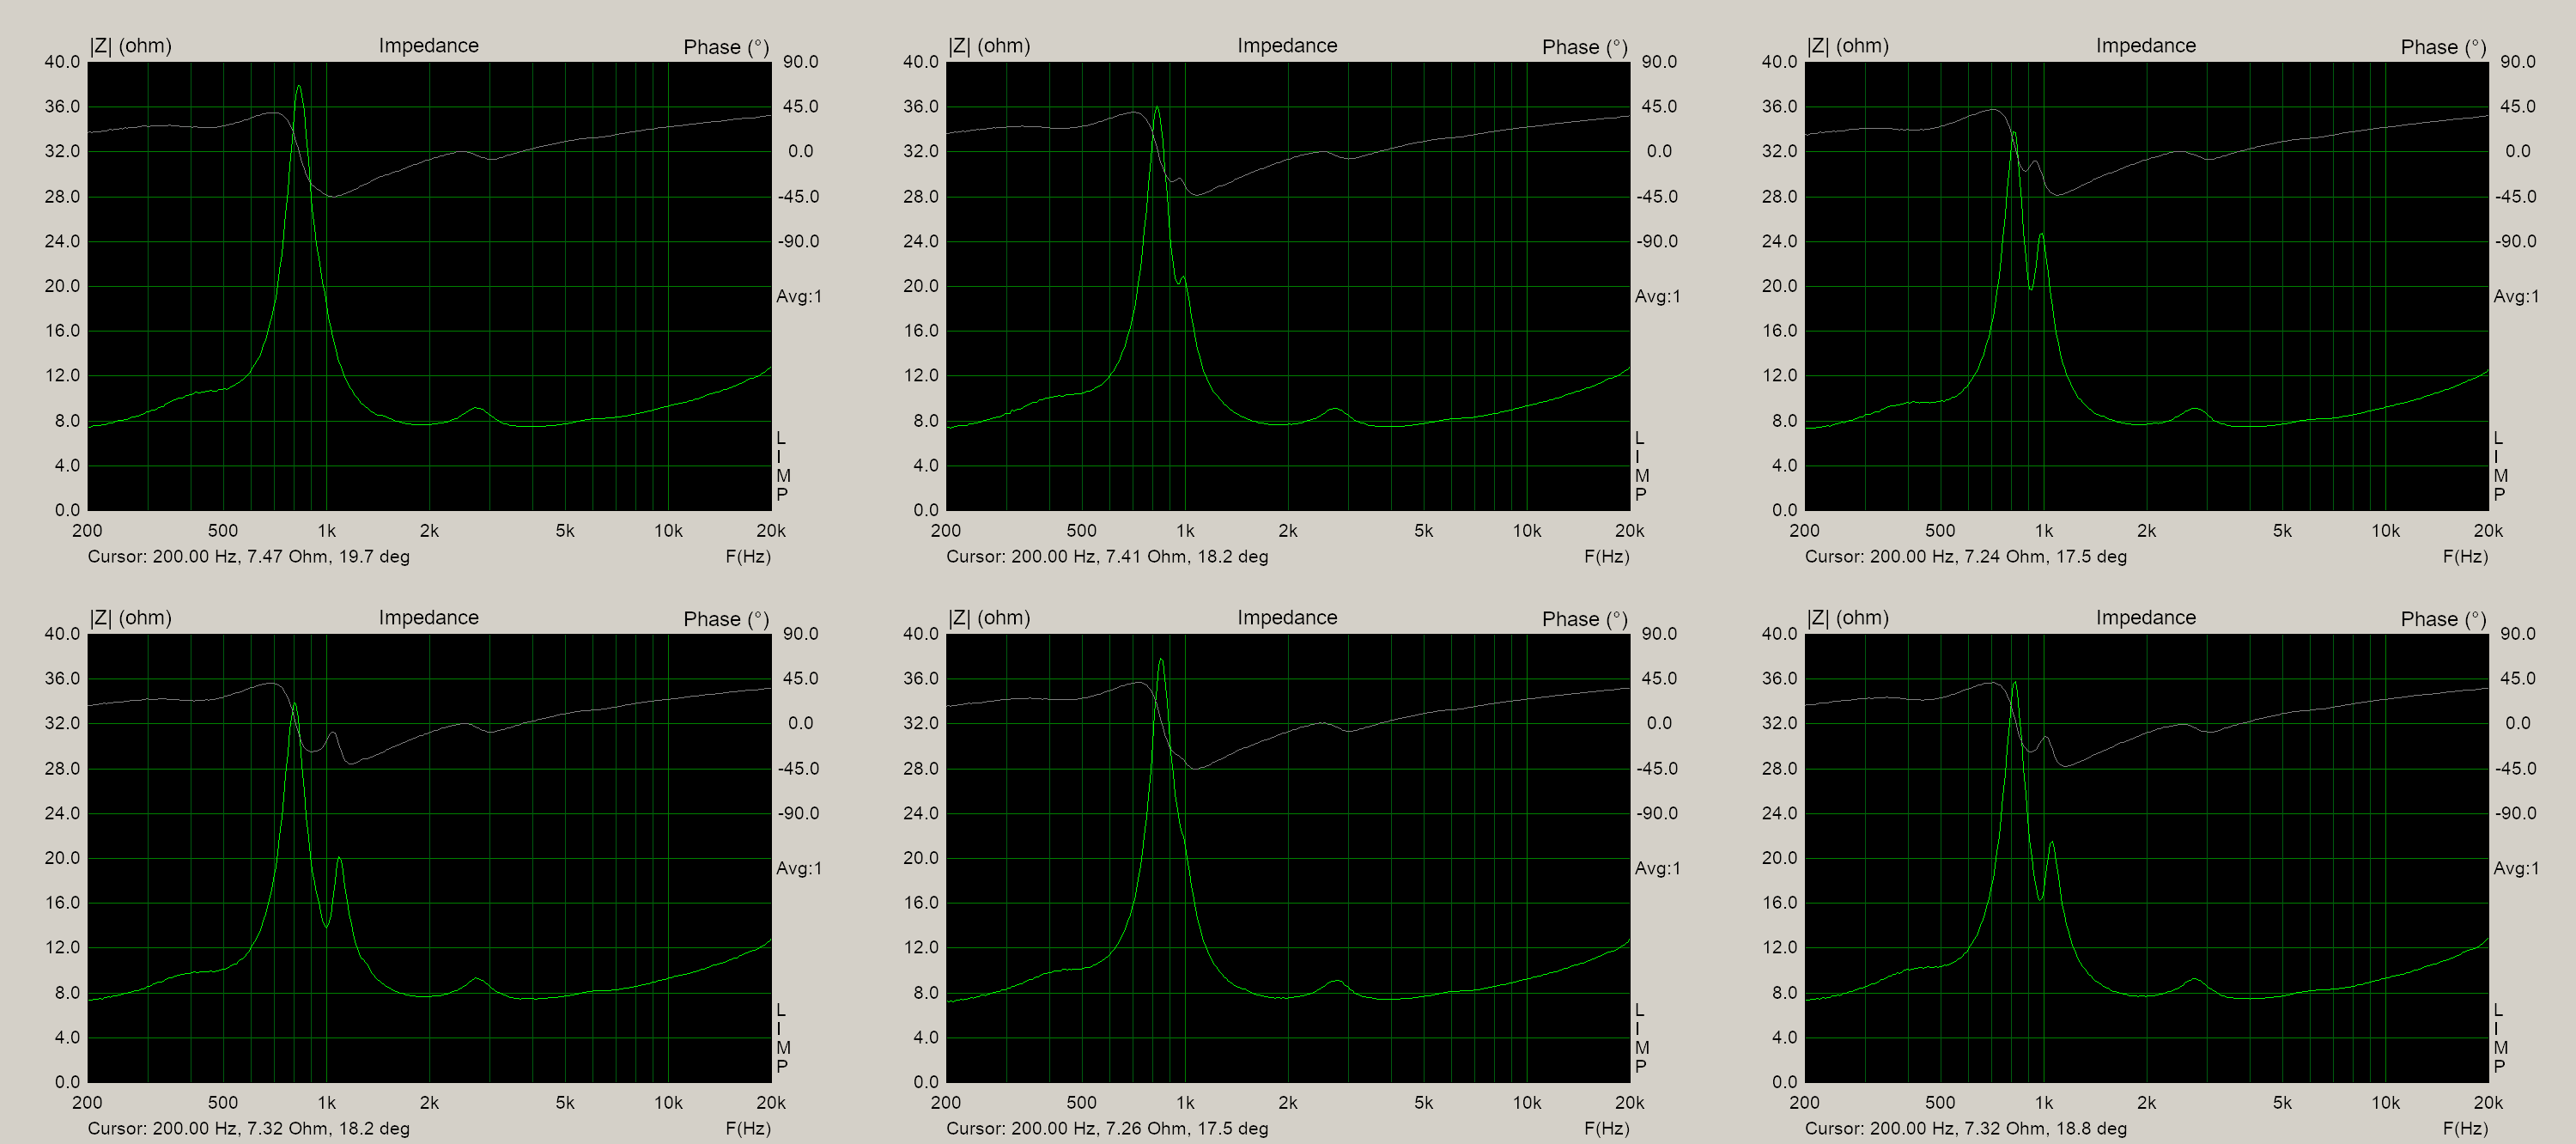2576x1144 pixels.
Task: Click the cursor readout showing 7.32 Ohm, 18.8 deg
Action: tap(1966, 1129)
